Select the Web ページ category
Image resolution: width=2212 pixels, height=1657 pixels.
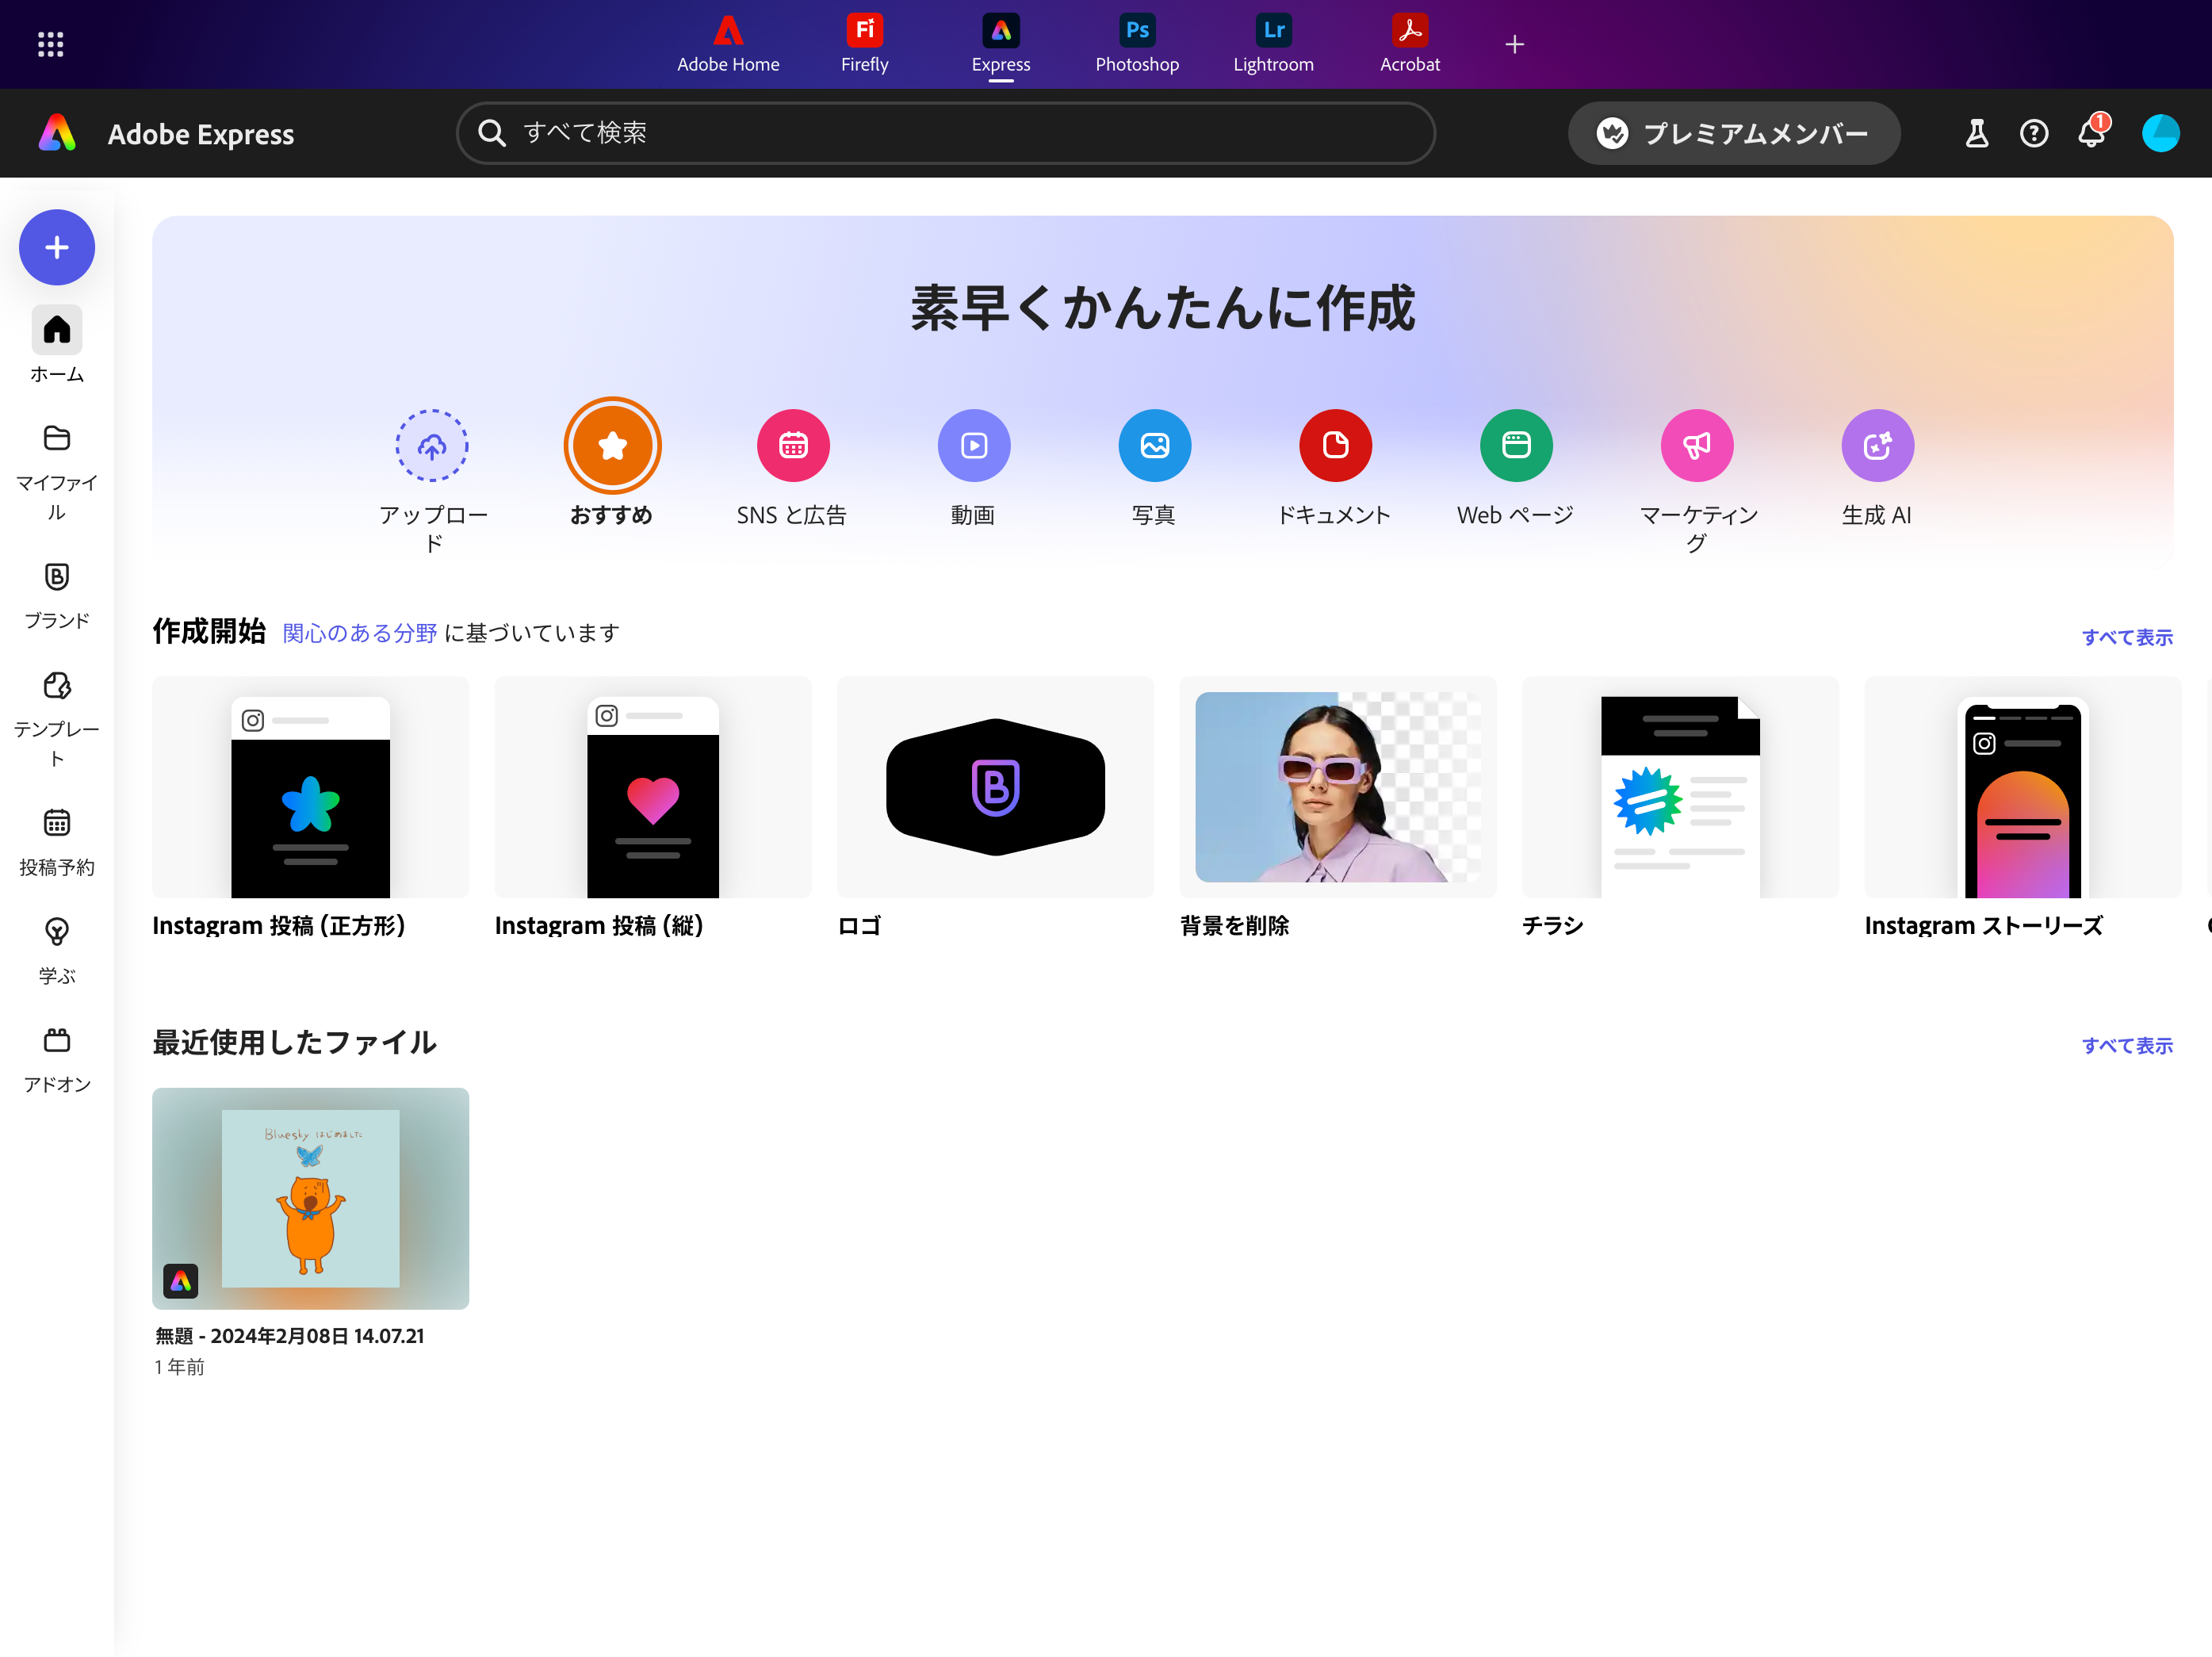coord(1516,445)
